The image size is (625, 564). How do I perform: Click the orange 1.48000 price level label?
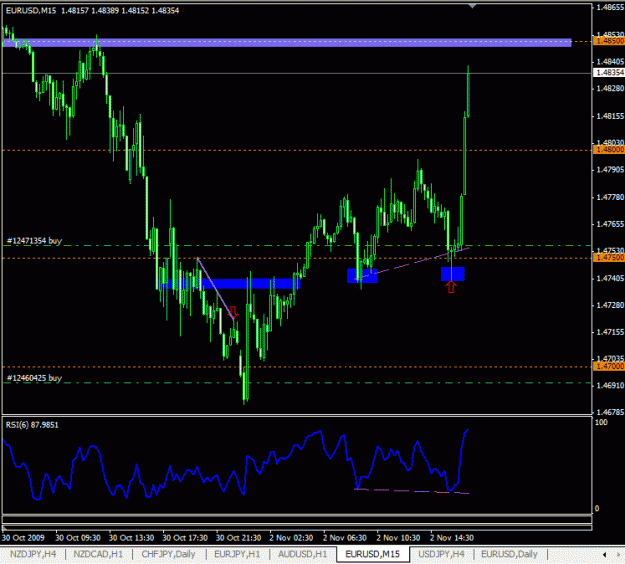609,149
